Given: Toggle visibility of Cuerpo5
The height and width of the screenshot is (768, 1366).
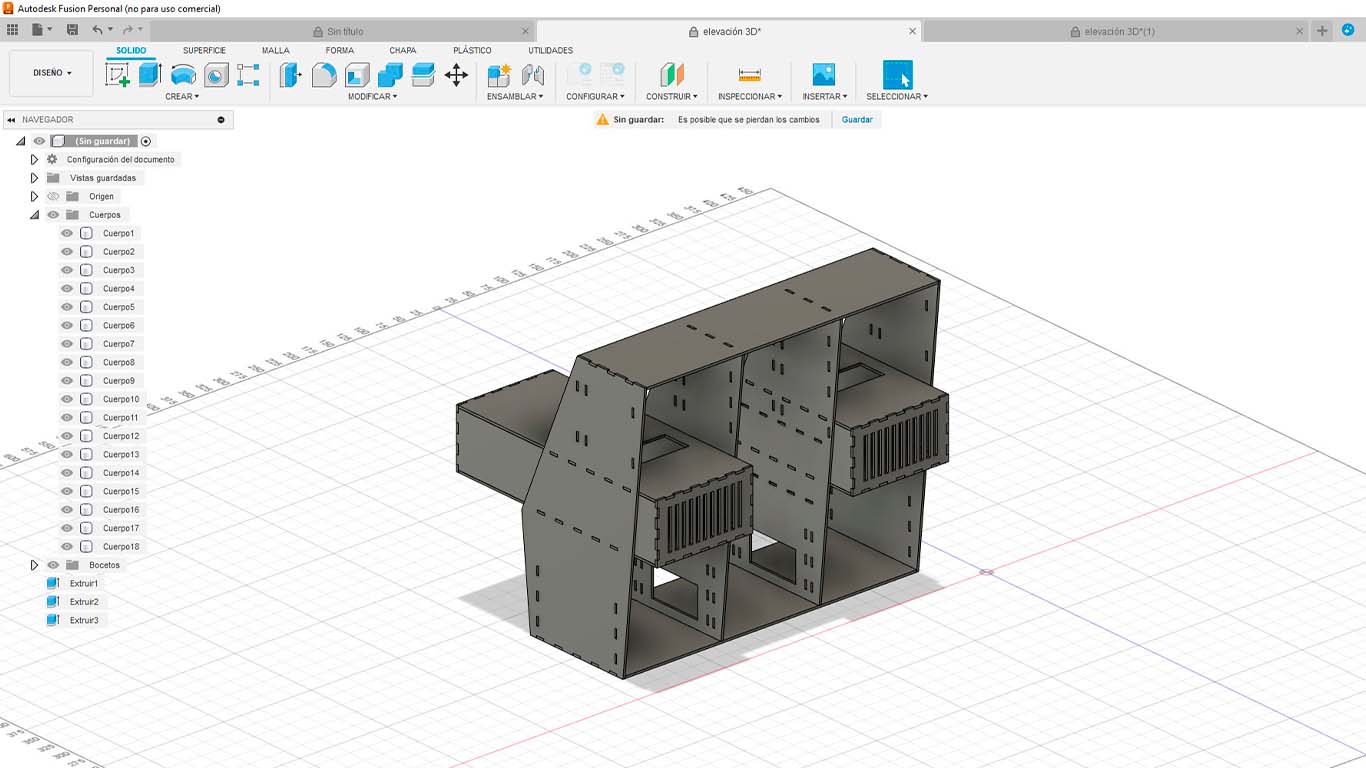Looking at the screenshot, I should point(67,307).
